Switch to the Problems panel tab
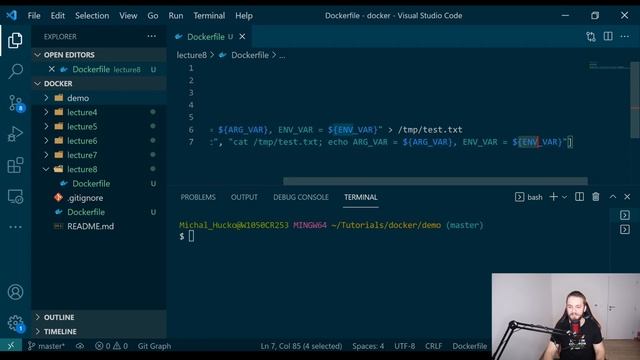Viewport: 640px width, 360px height. 198,197
